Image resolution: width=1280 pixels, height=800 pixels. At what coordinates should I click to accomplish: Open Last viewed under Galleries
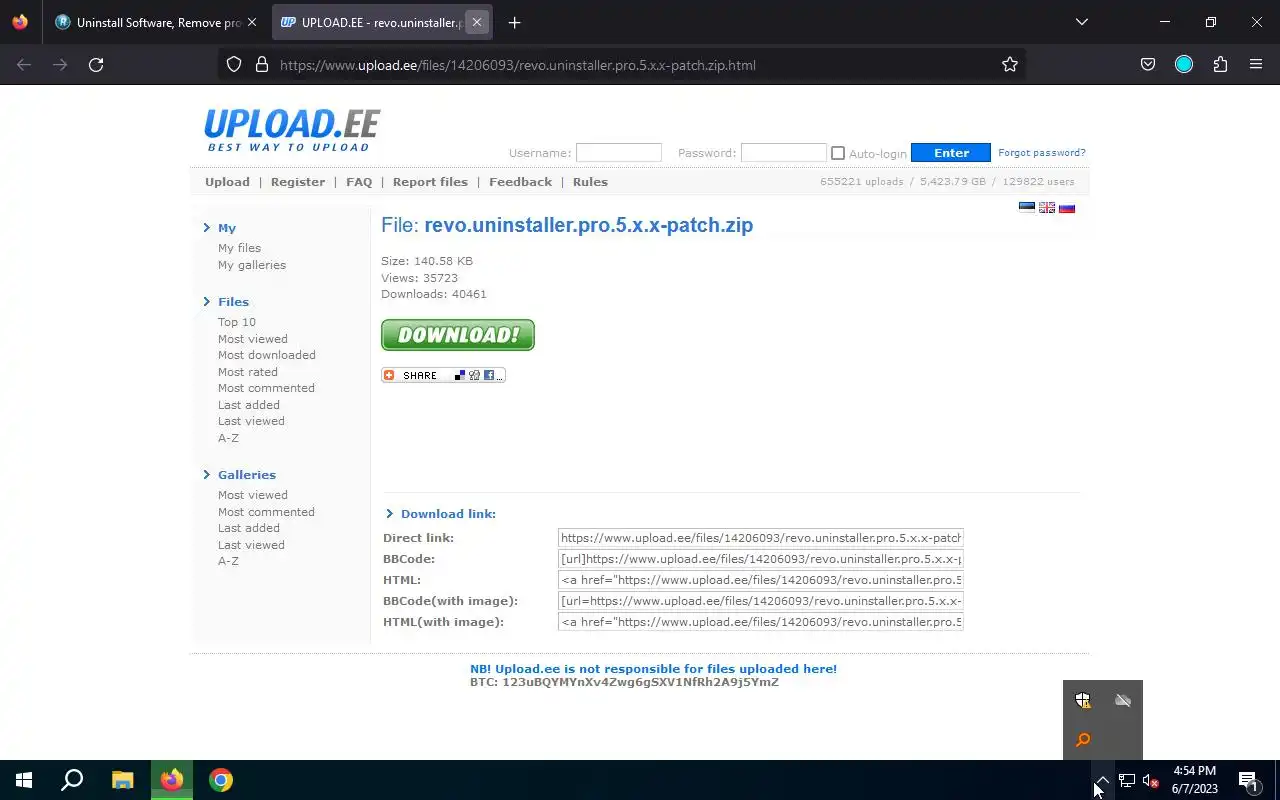coord(251,545)
